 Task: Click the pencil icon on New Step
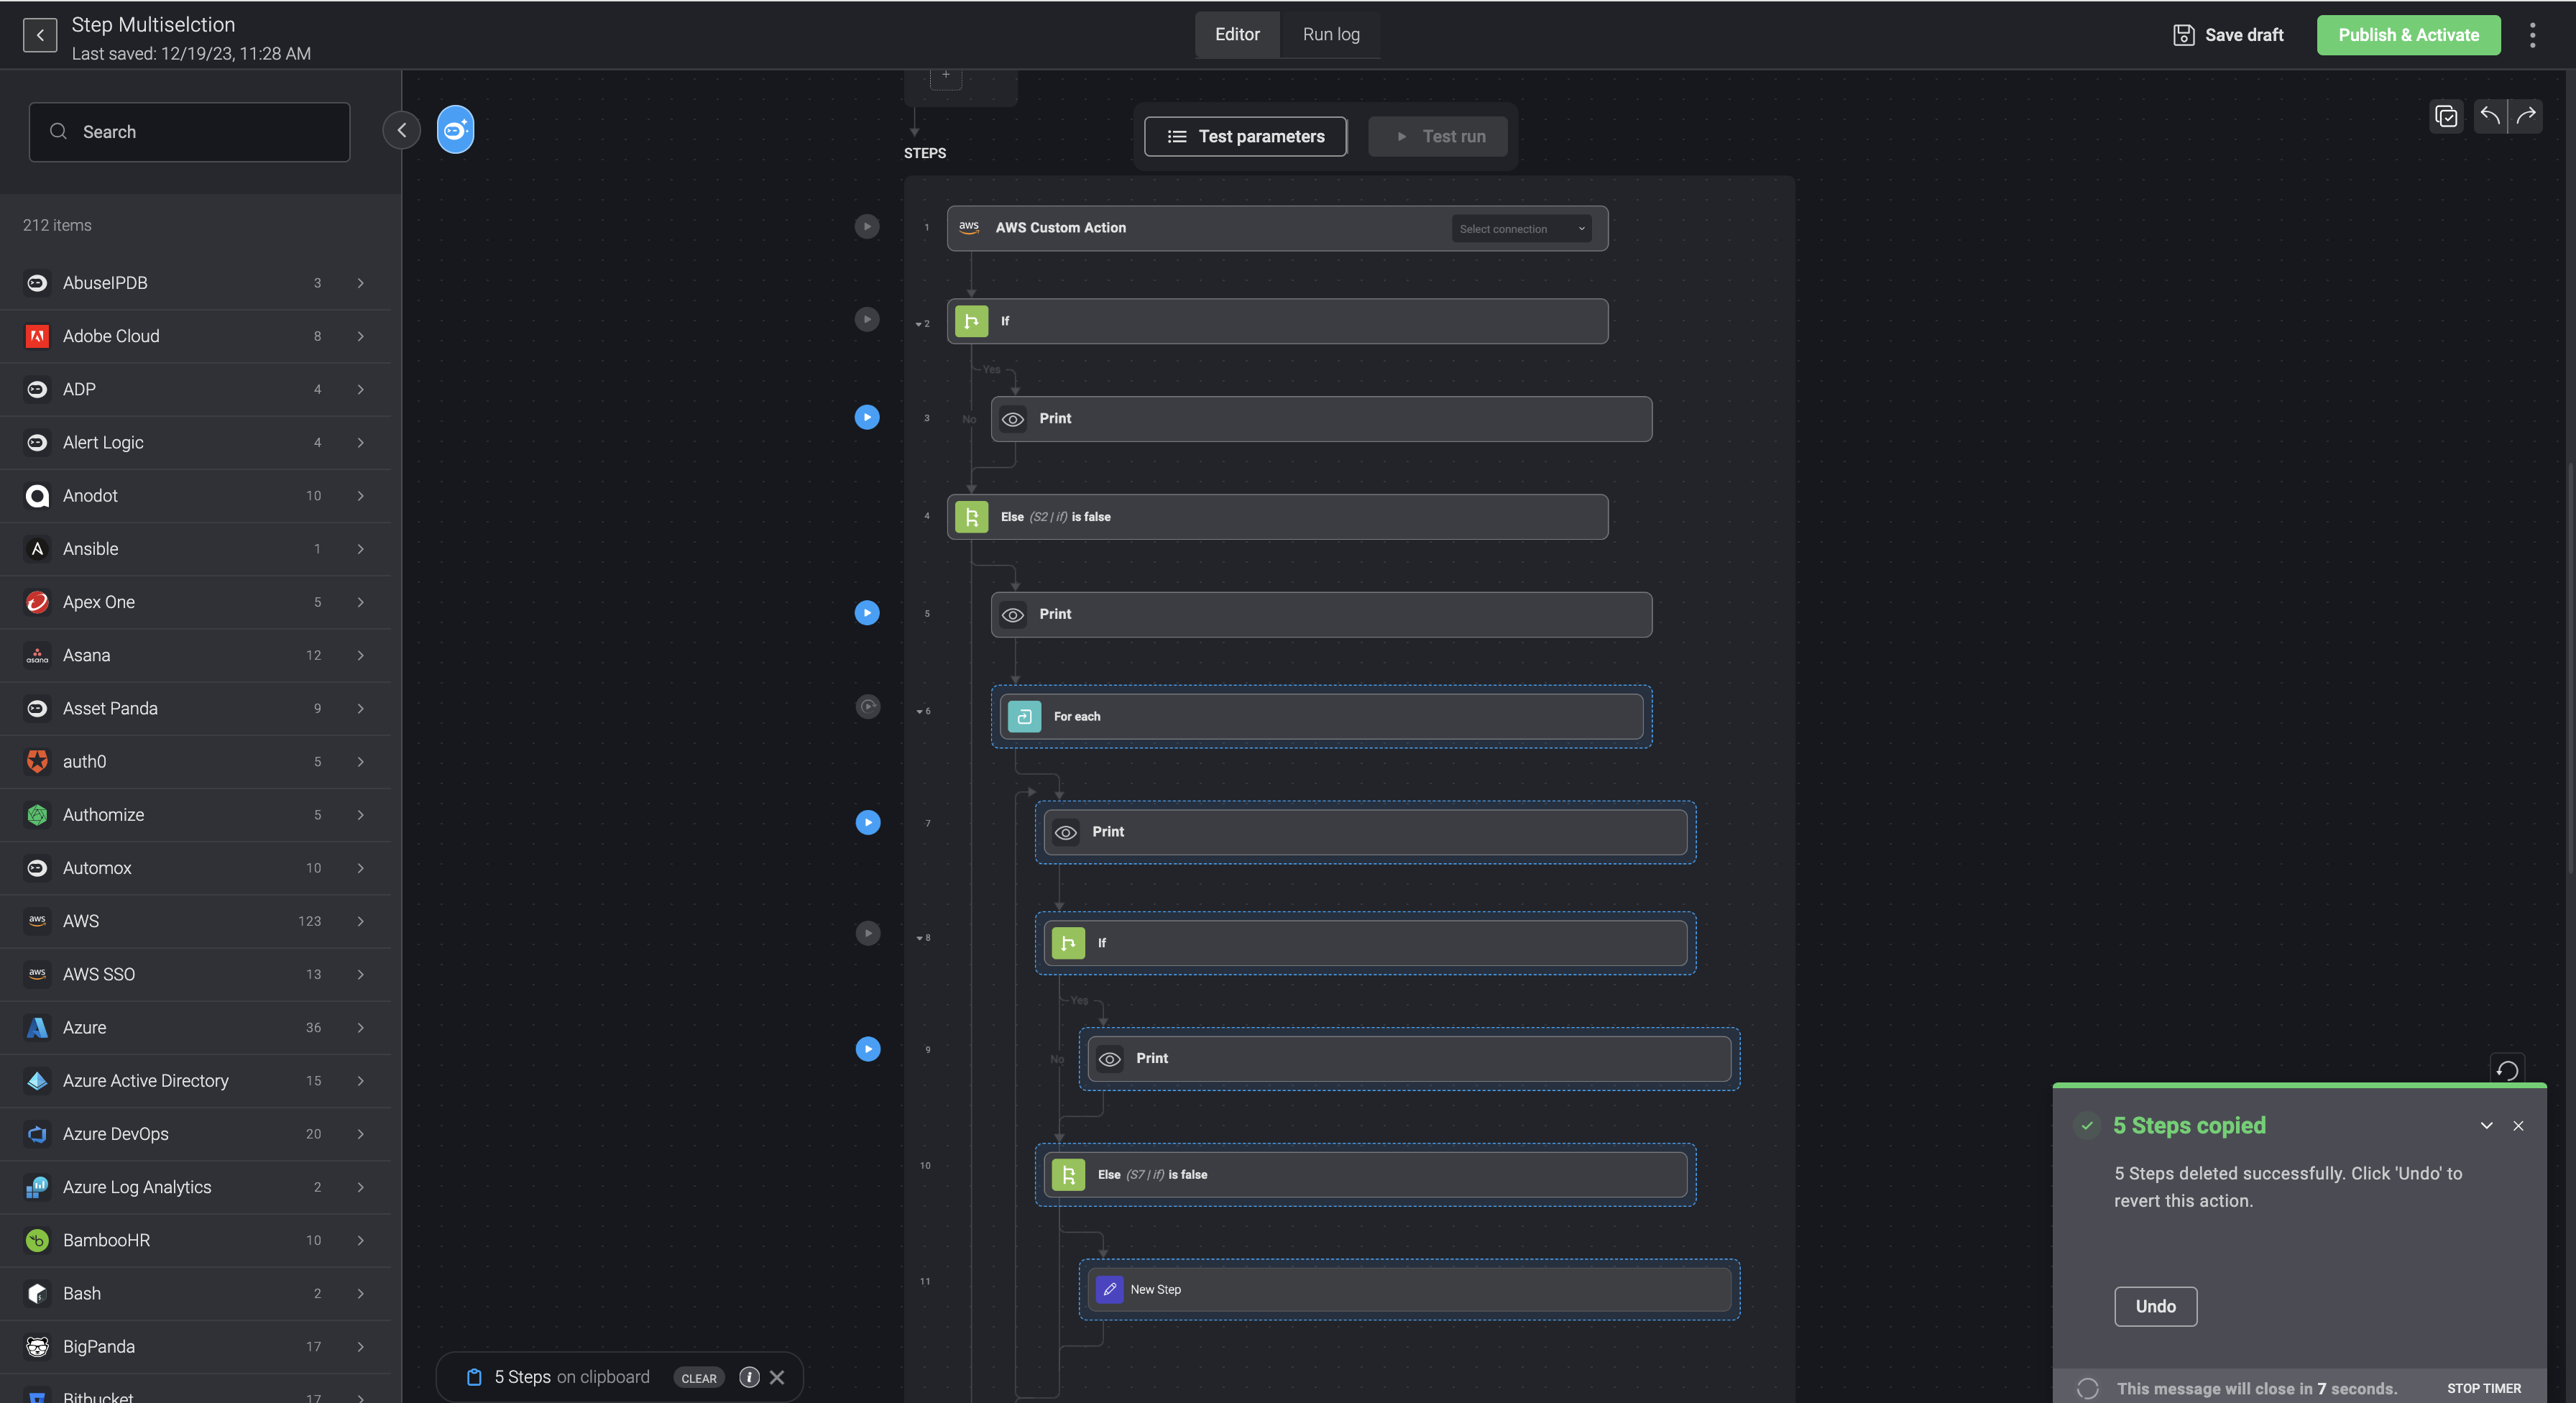pos(1109,1289)
